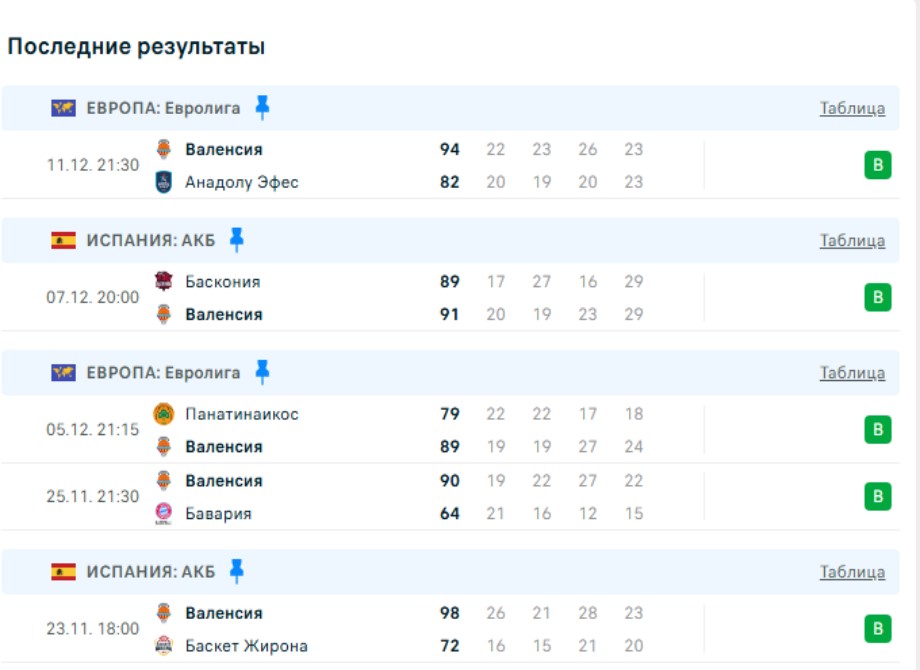Click the Анадолу Эфес team logo

[x=164, y=182]
